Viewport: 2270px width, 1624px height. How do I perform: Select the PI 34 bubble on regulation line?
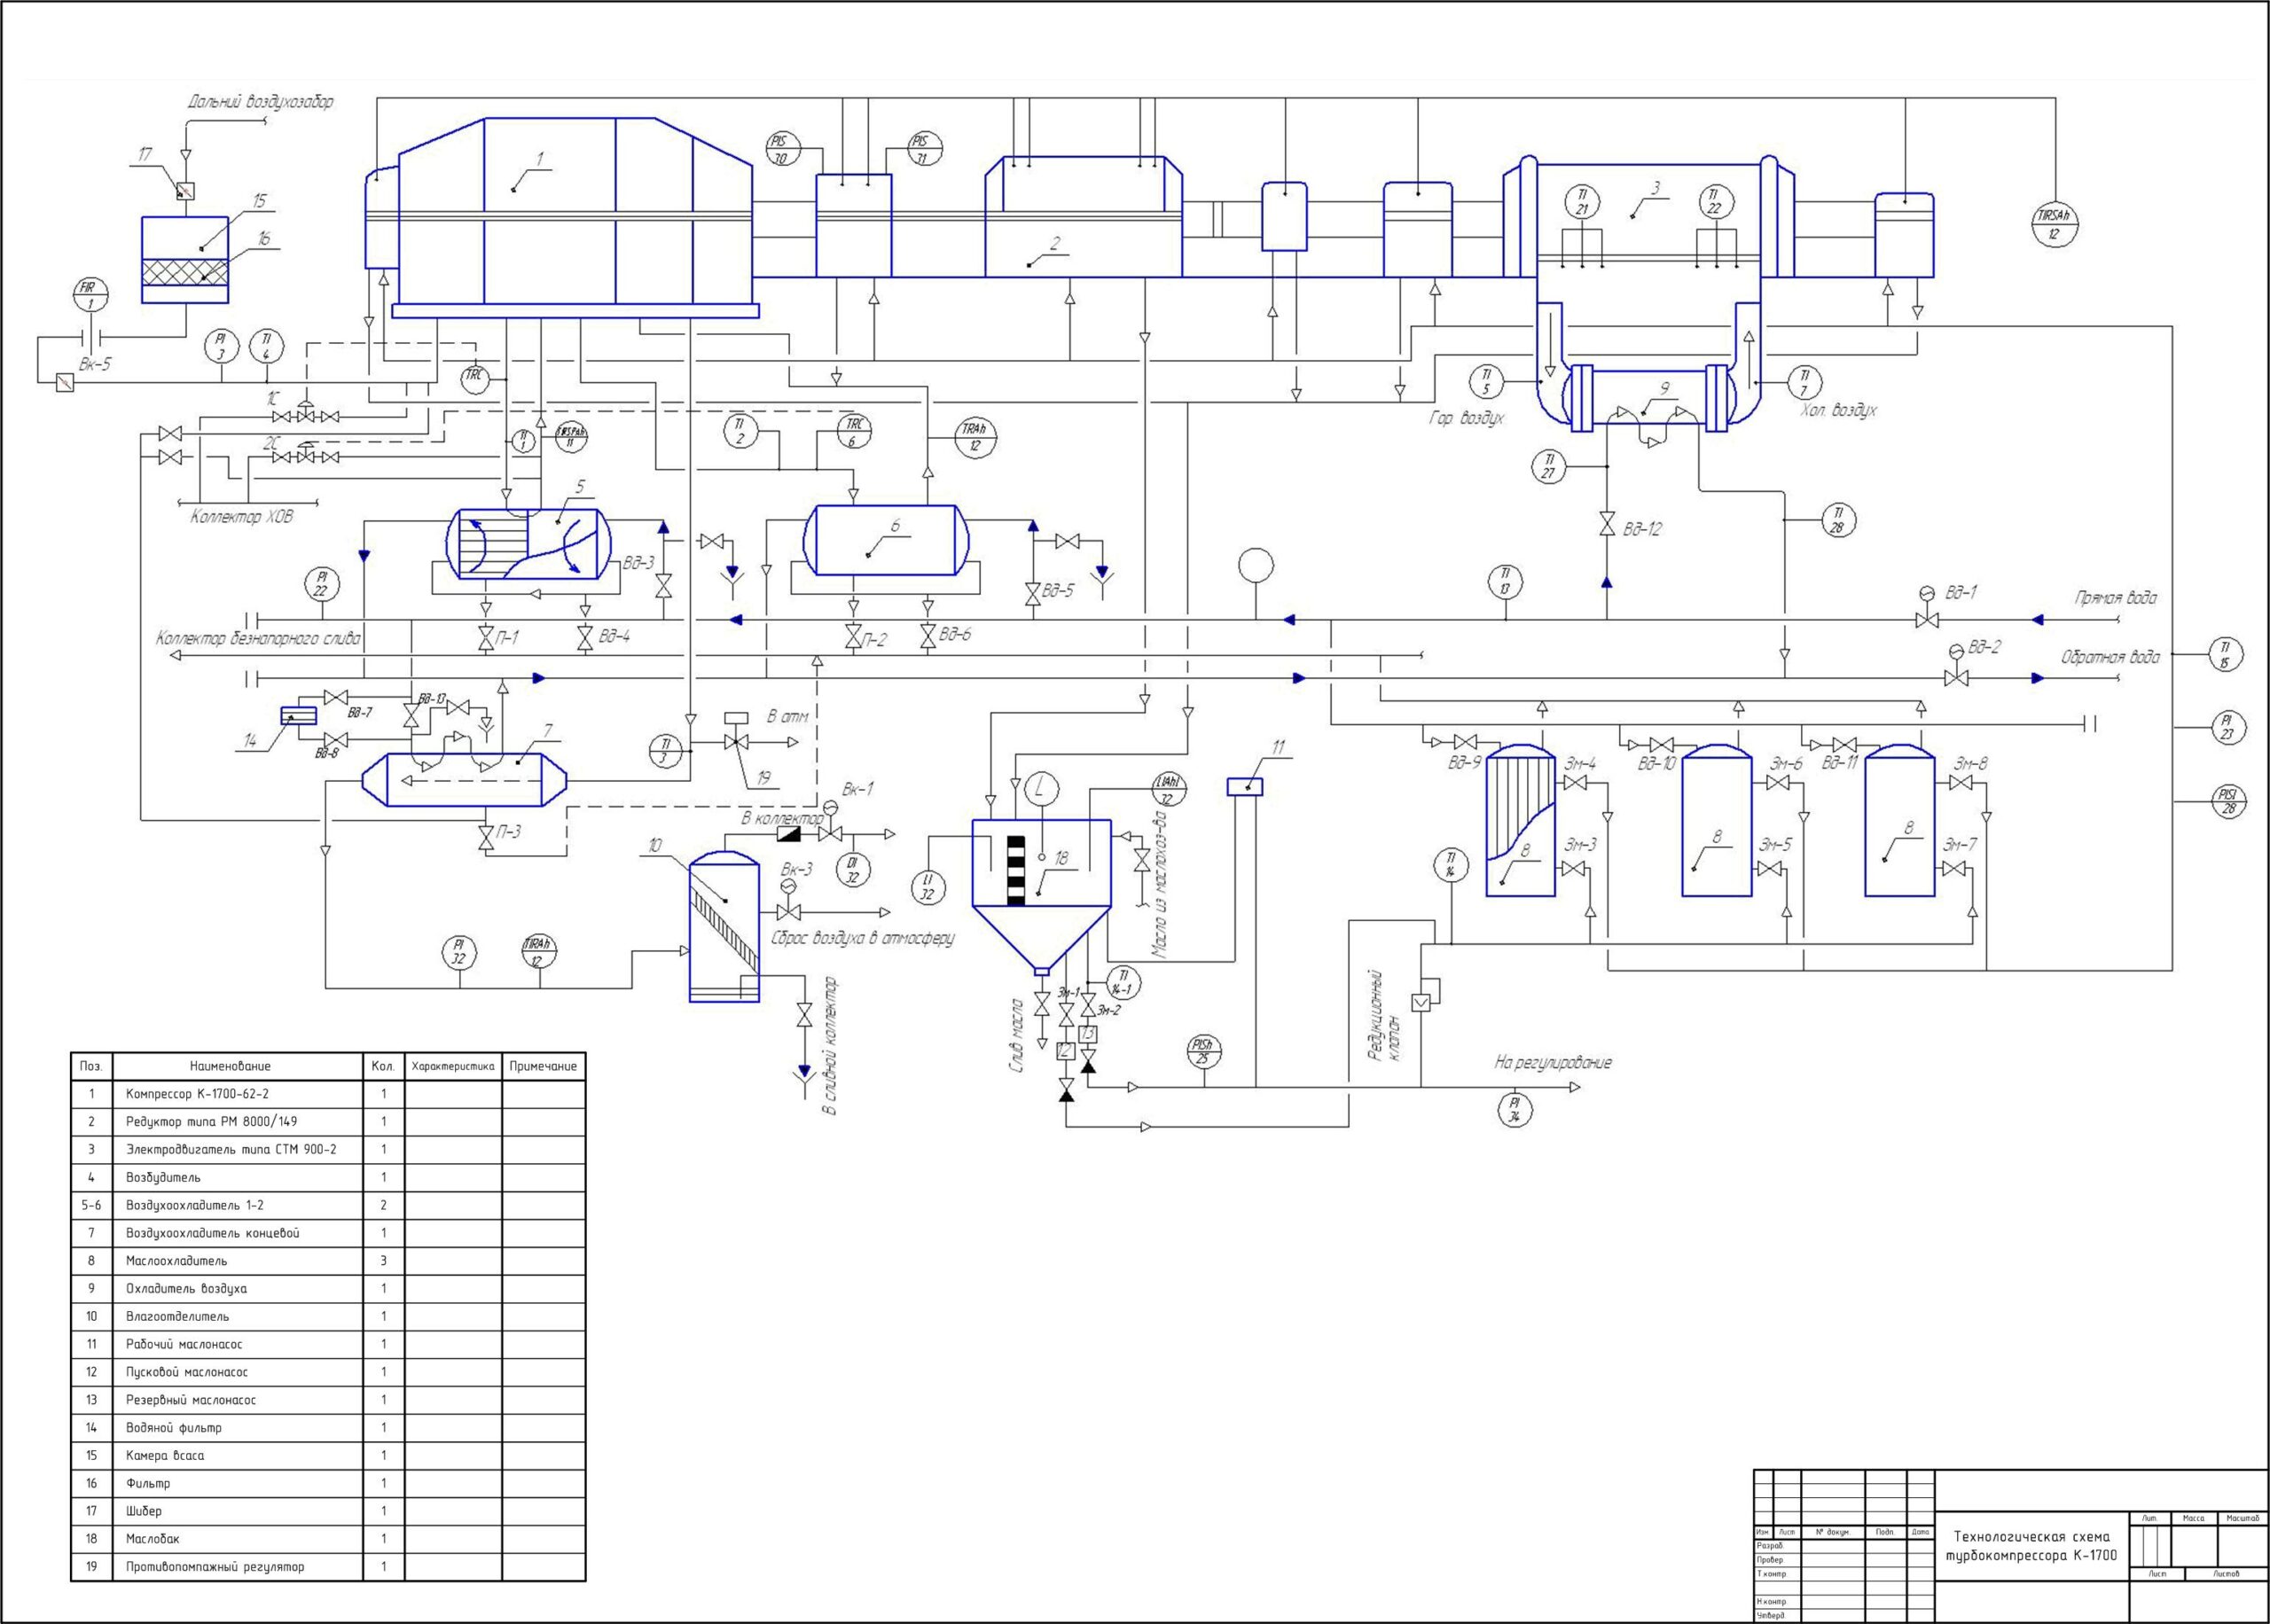1514,1110
